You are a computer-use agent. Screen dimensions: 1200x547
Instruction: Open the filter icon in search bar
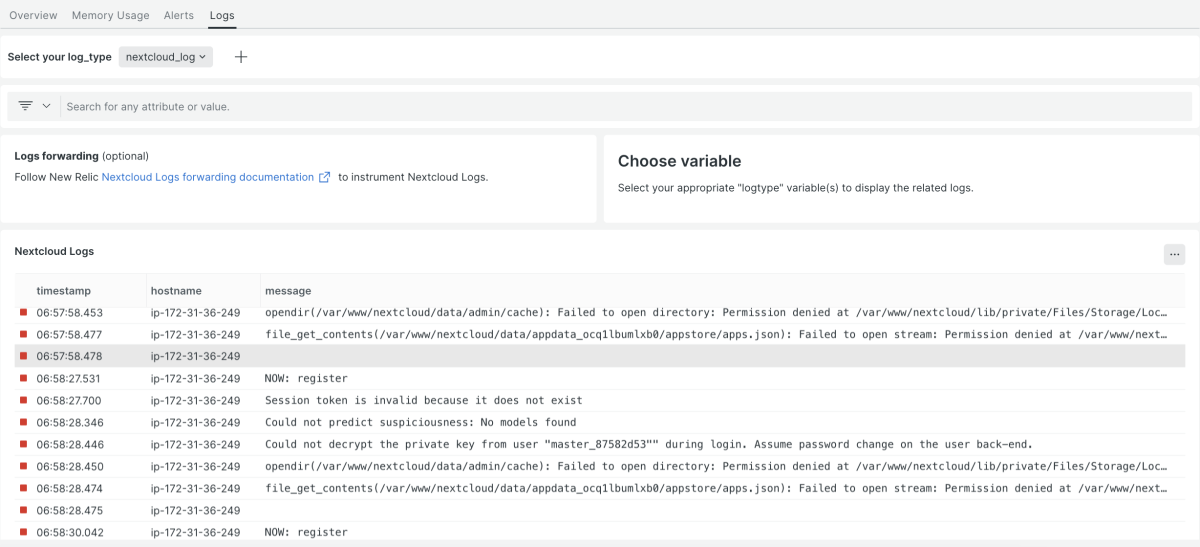[x=25, y=106]
